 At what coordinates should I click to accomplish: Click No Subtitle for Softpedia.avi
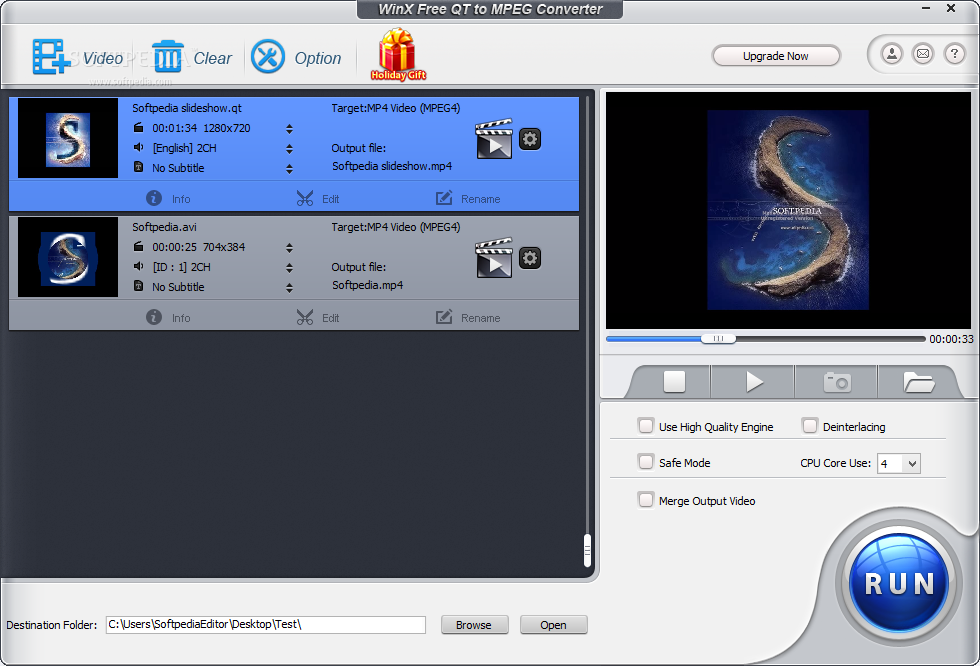click(178, 287)
